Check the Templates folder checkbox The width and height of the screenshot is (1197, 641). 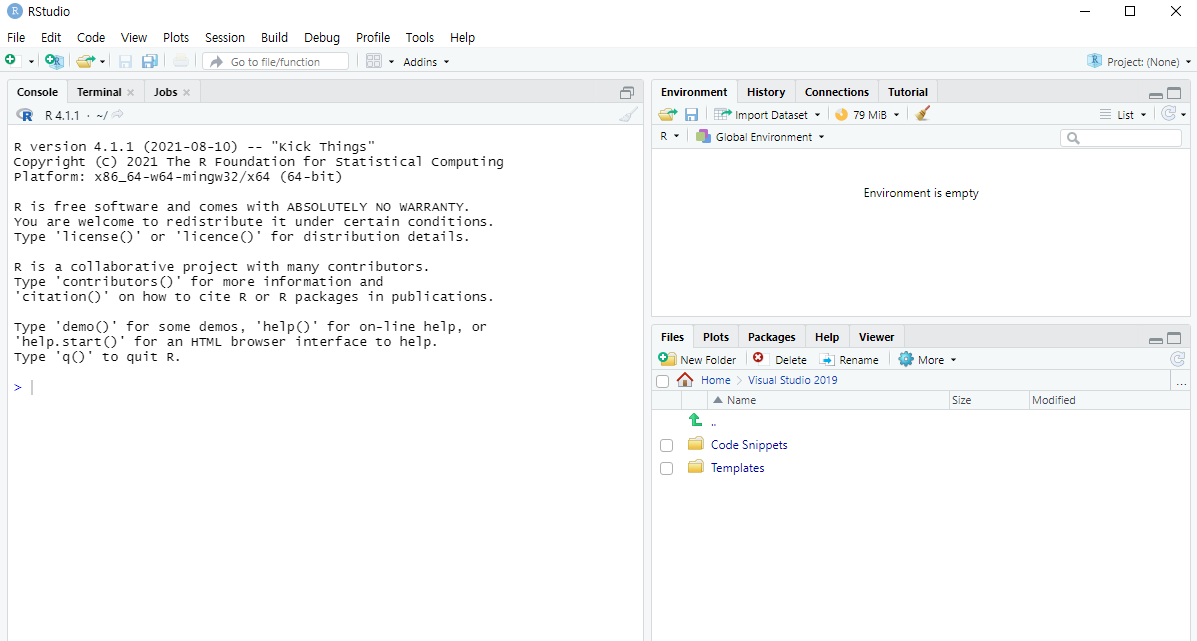[x=666, y=469]
